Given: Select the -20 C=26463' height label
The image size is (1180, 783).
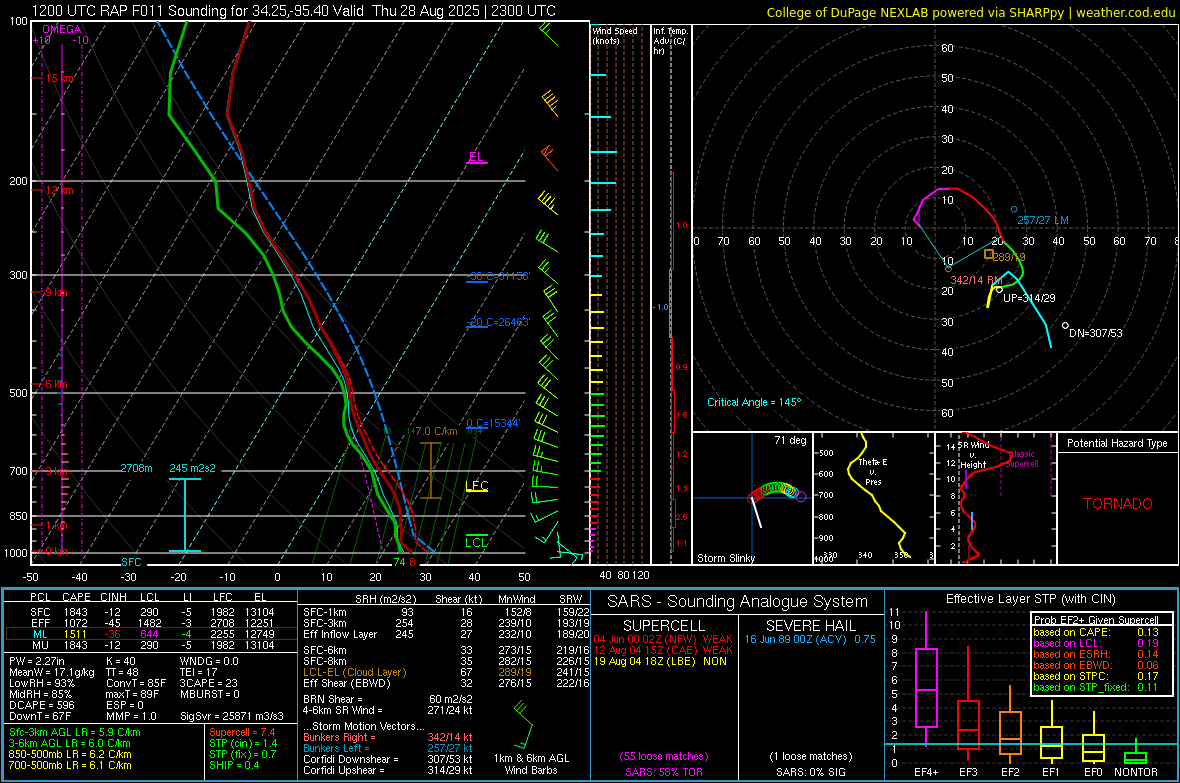Looking at the screenshot, I should (x=497, y=322).
